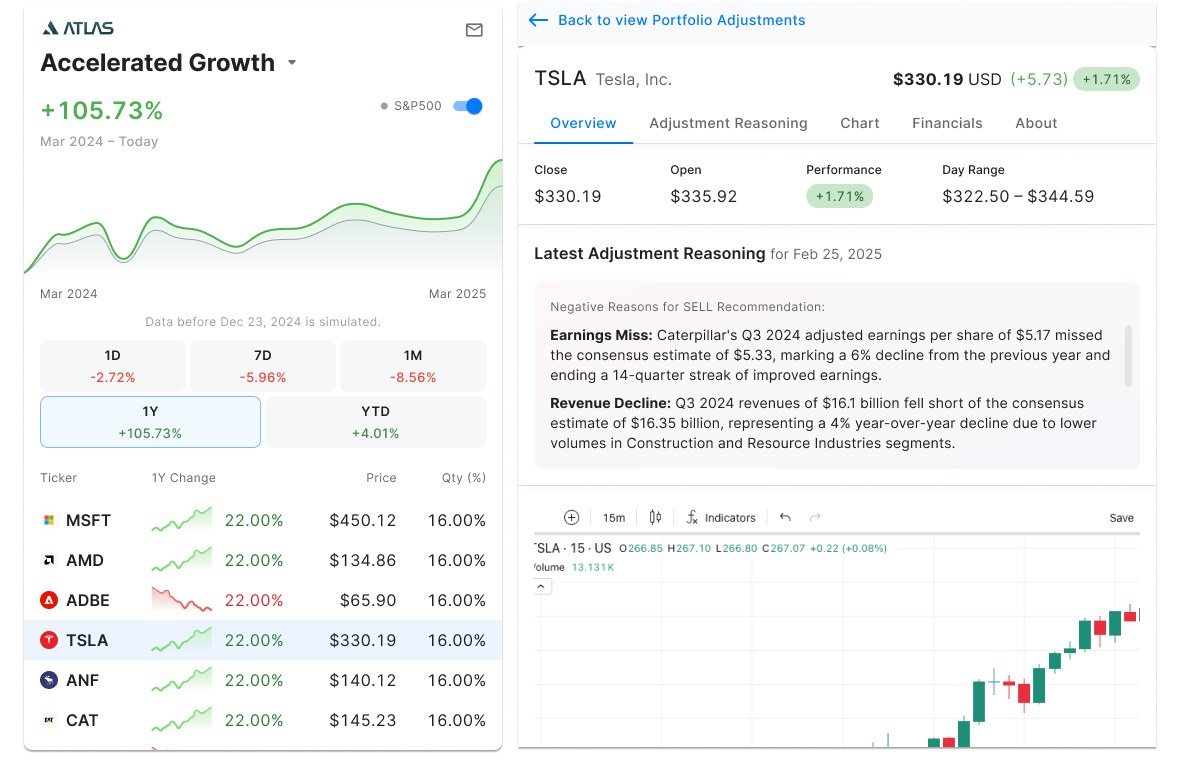
Task: Collapse the chart legend chevron
Action: coord(542,587)
